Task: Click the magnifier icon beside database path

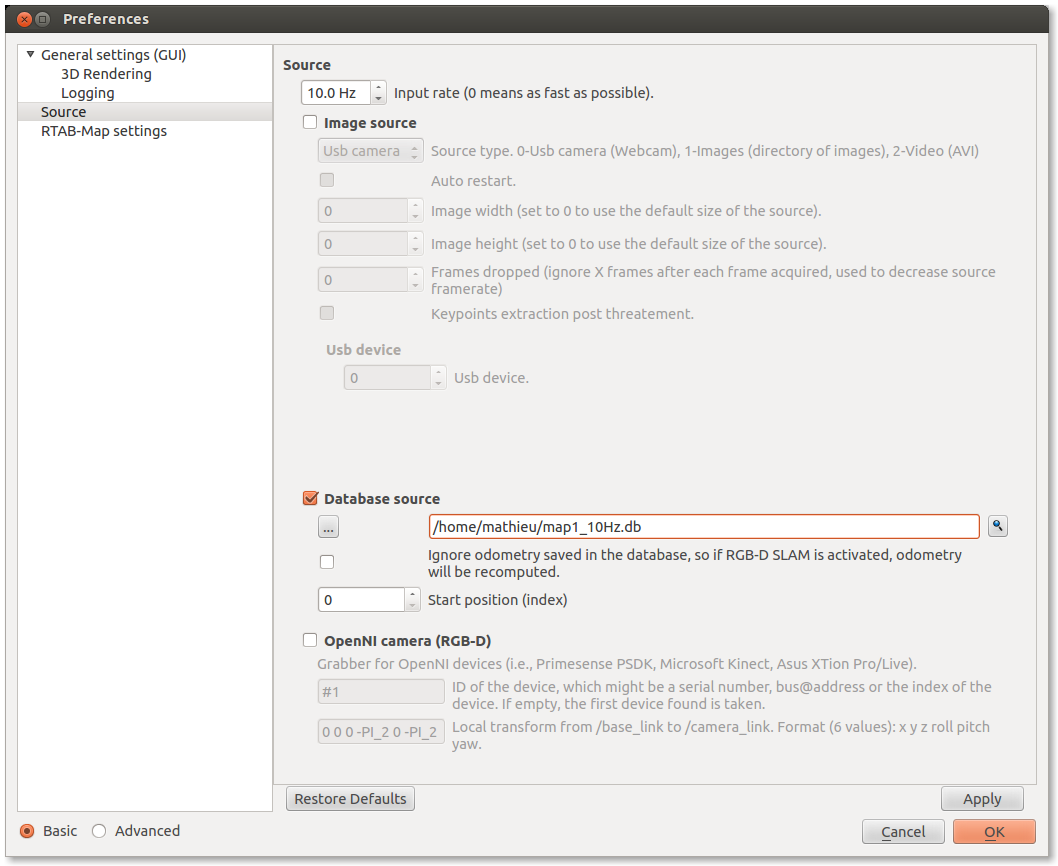Action: [997, 526]
